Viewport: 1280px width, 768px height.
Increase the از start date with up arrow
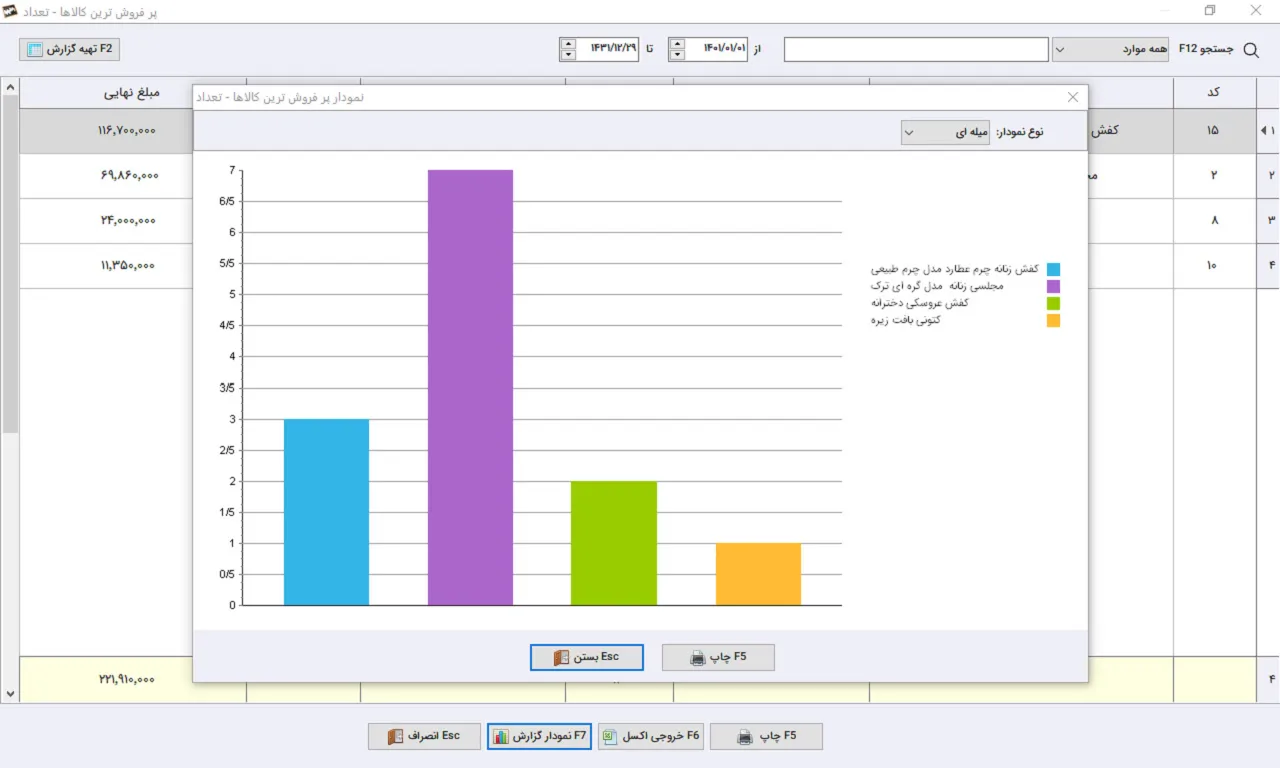click(x=677, y=43)
